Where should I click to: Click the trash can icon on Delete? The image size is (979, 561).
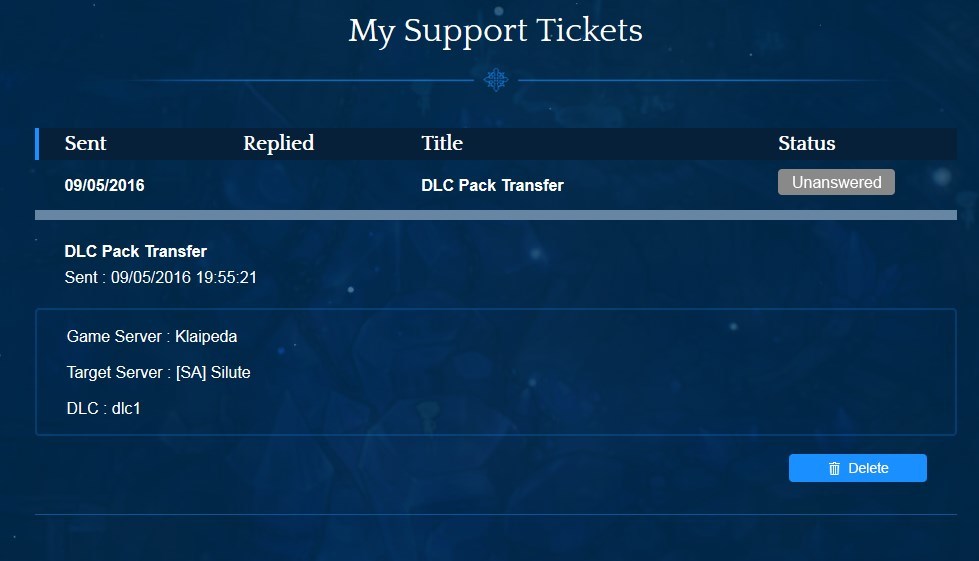834,468
